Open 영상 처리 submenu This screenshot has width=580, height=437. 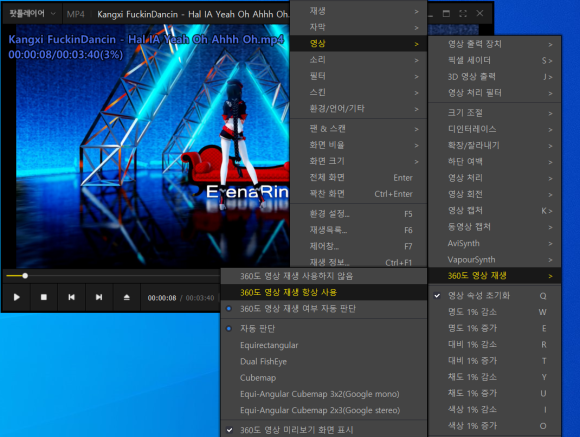click(495, 178)
